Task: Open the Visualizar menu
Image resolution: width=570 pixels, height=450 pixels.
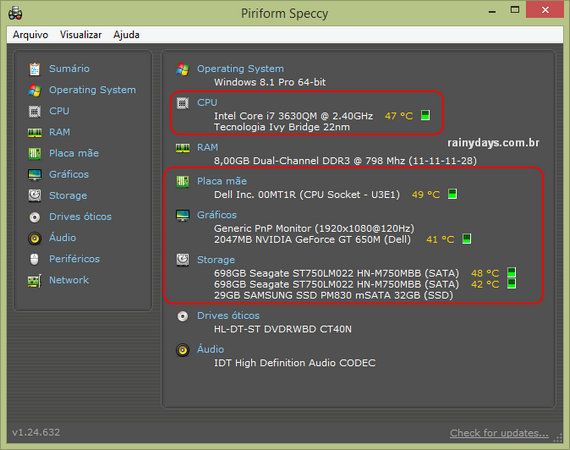Action: pyautogui.click(x=81, y=35)
